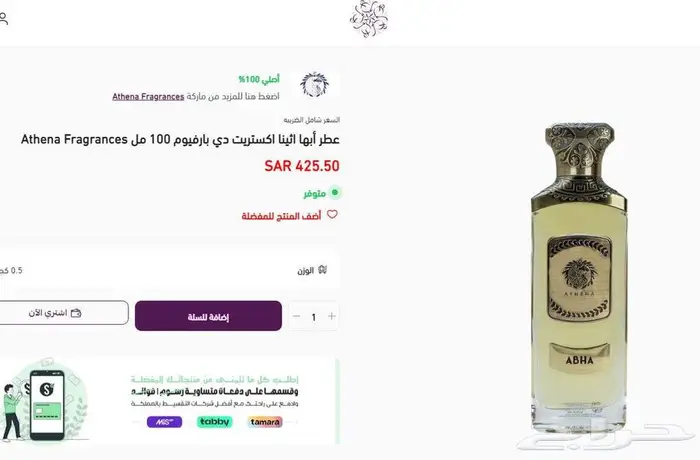Click the green availability status dot

click(x=335, y=191)
